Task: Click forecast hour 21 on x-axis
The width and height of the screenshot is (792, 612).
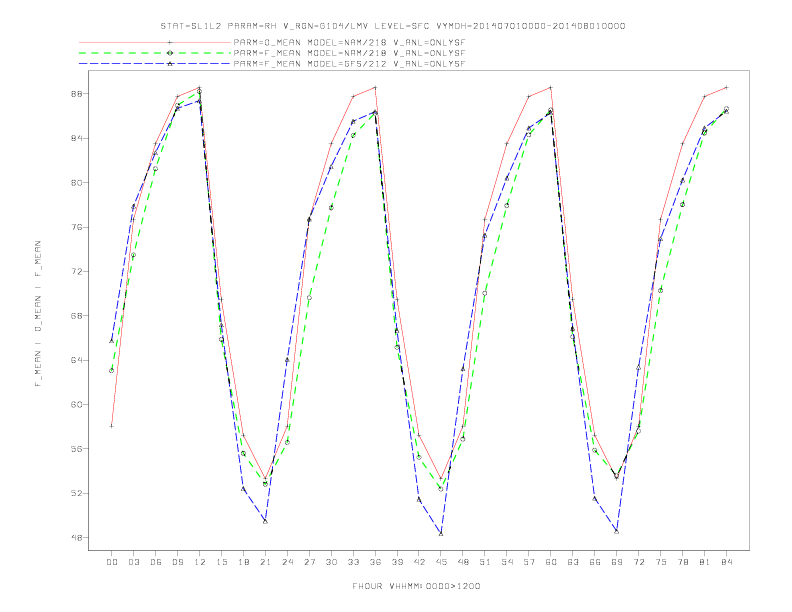Action: point(265,562)
